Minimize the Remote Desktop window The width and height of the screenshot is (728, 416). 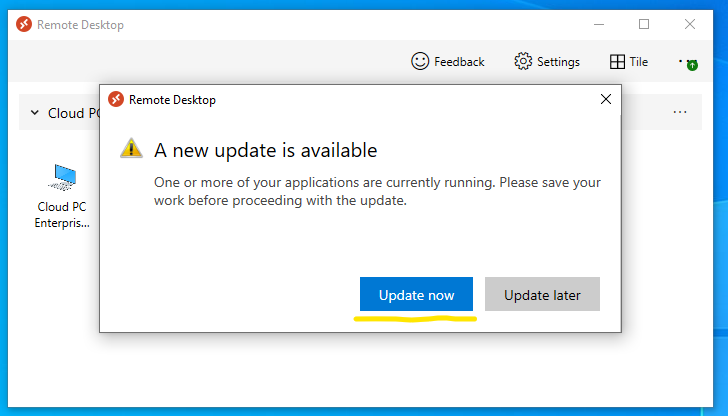click(x=598, y=24)
